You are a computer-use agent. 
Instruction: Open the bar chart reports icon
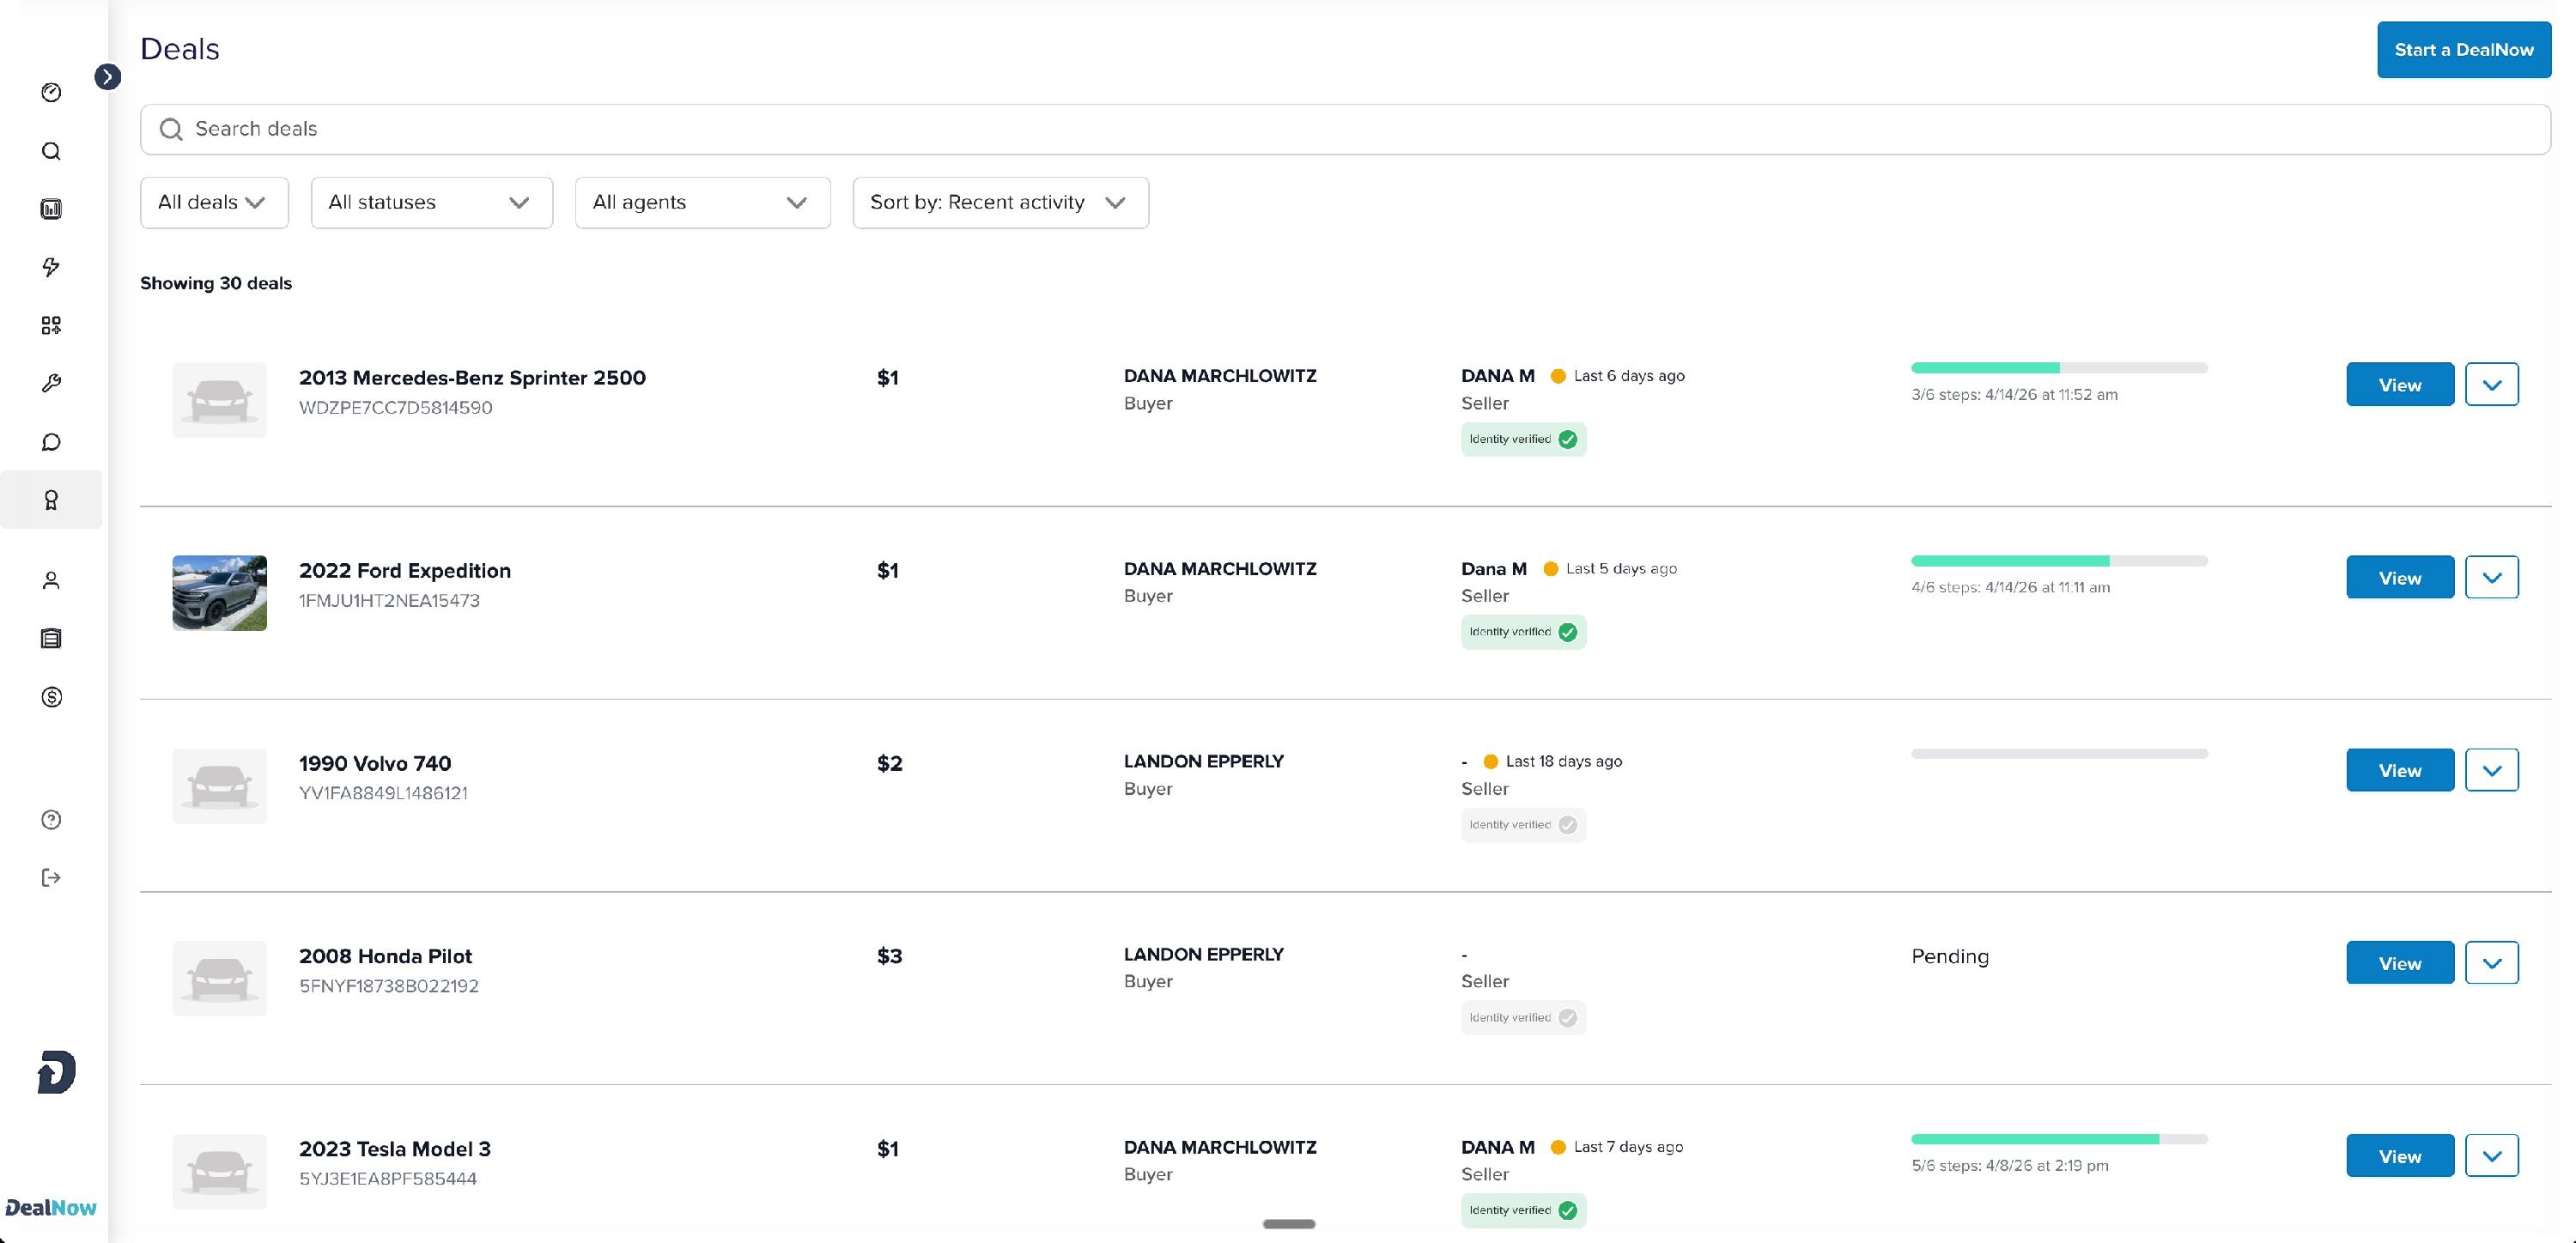coord(51,209)
